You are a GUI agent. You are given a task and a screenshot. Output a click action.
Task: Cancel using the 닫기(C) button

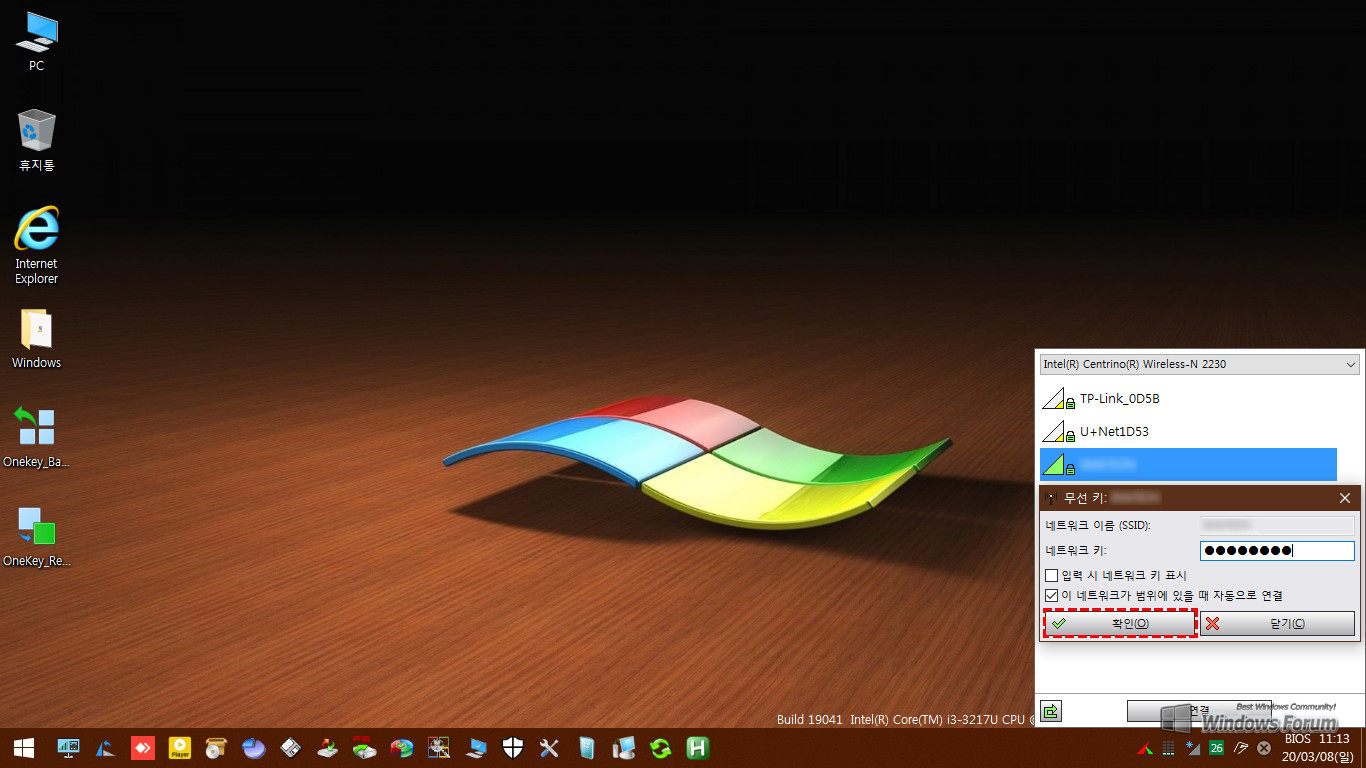pyautogui.click(x=1278, y=624)
